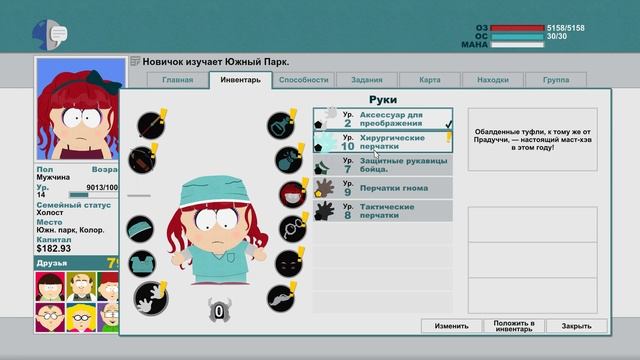Click the Друзья friends header
The height and width of the screenshot is (360, 640).
76,263
